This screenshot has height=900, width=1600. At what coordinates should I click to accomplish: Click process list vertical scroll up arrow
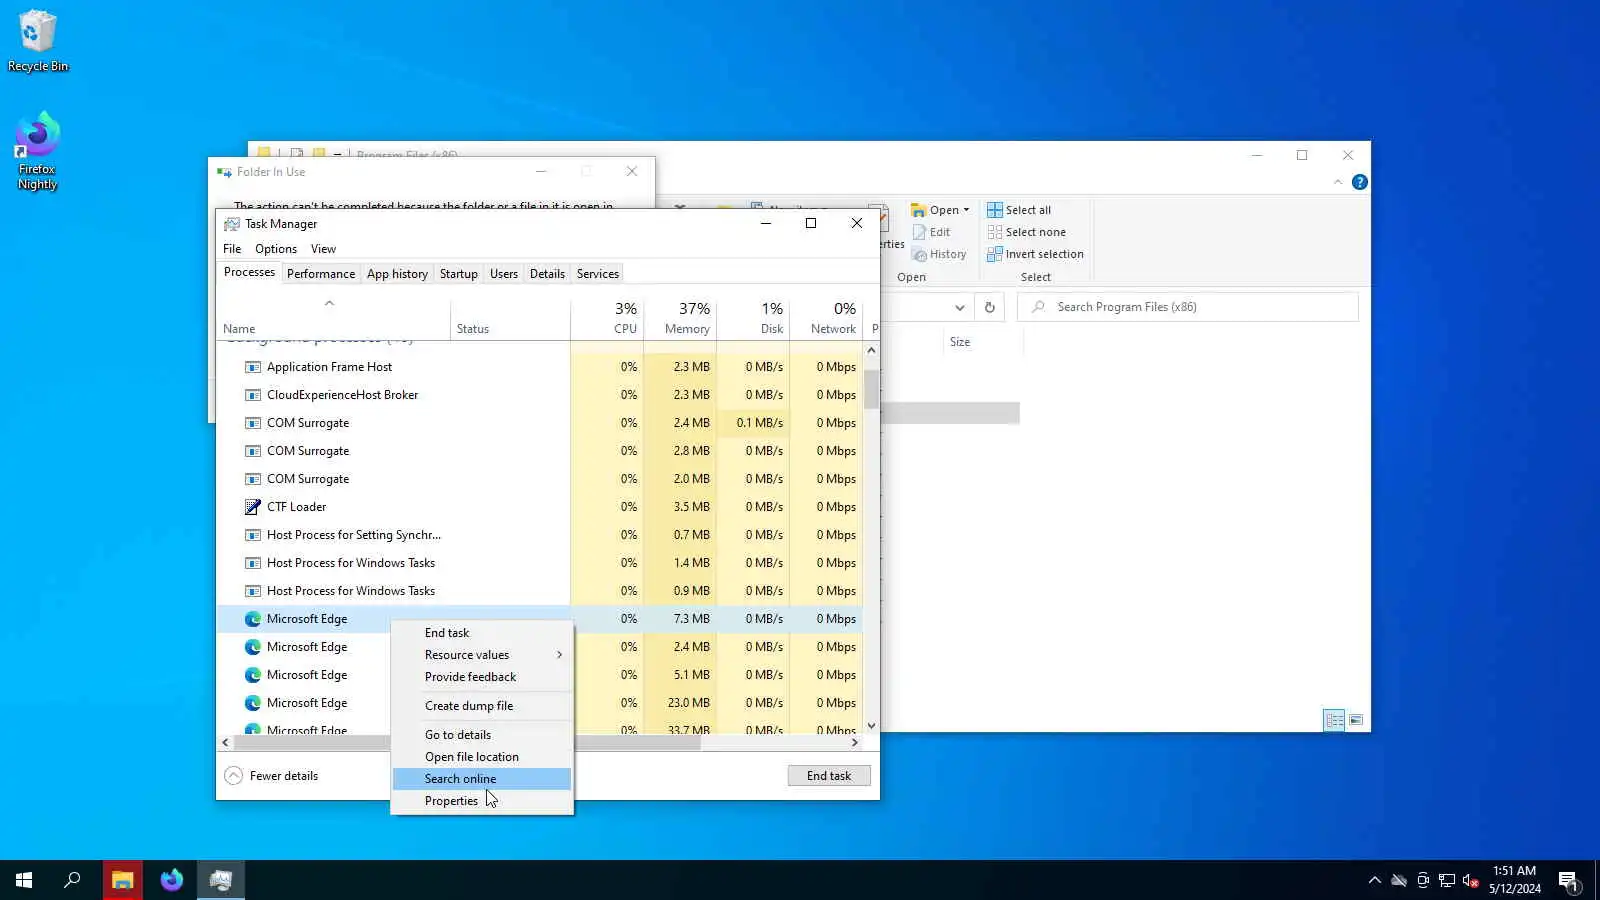(871, 350)
